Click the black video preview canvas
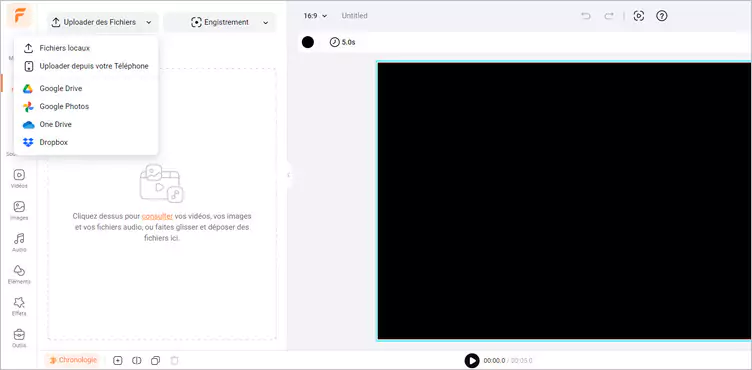Viewport: 752px width, 370px height. 564,201
